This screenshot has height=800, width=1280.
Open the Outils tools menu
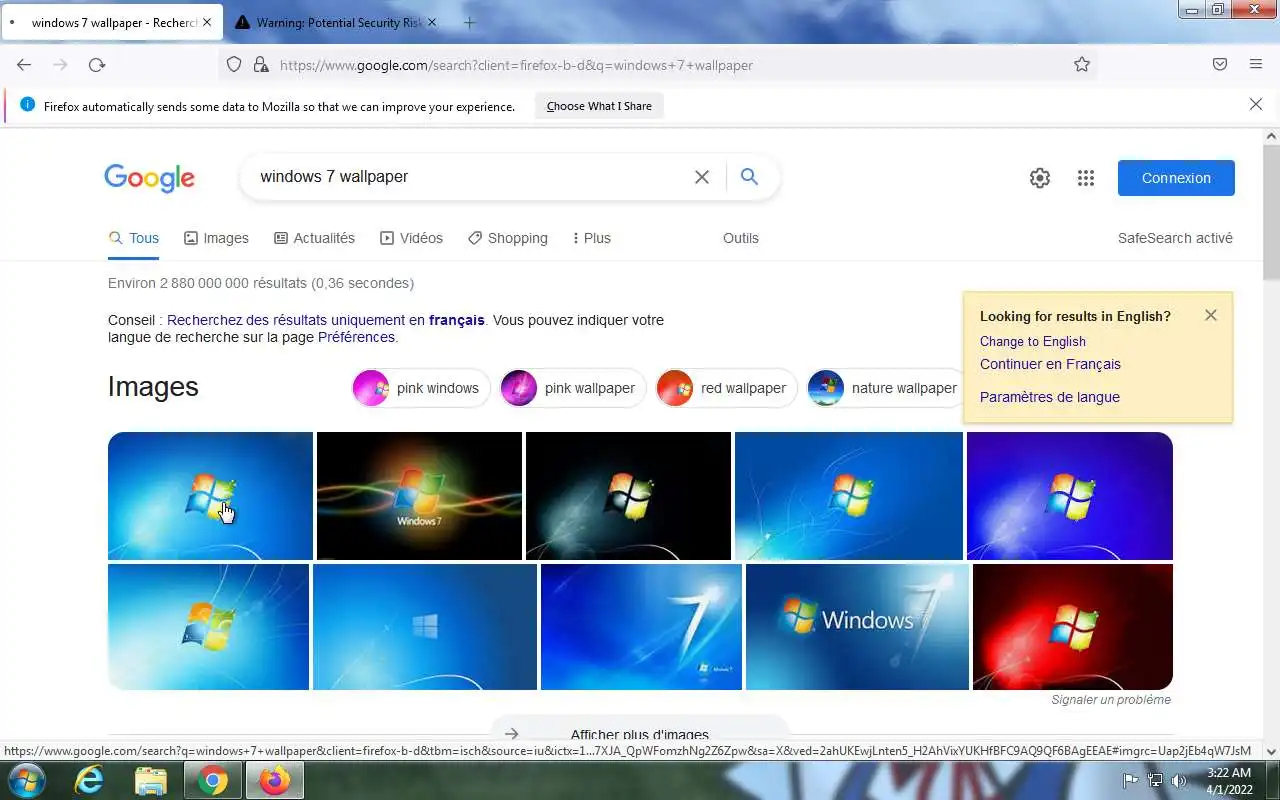click(x=741, y=238)
